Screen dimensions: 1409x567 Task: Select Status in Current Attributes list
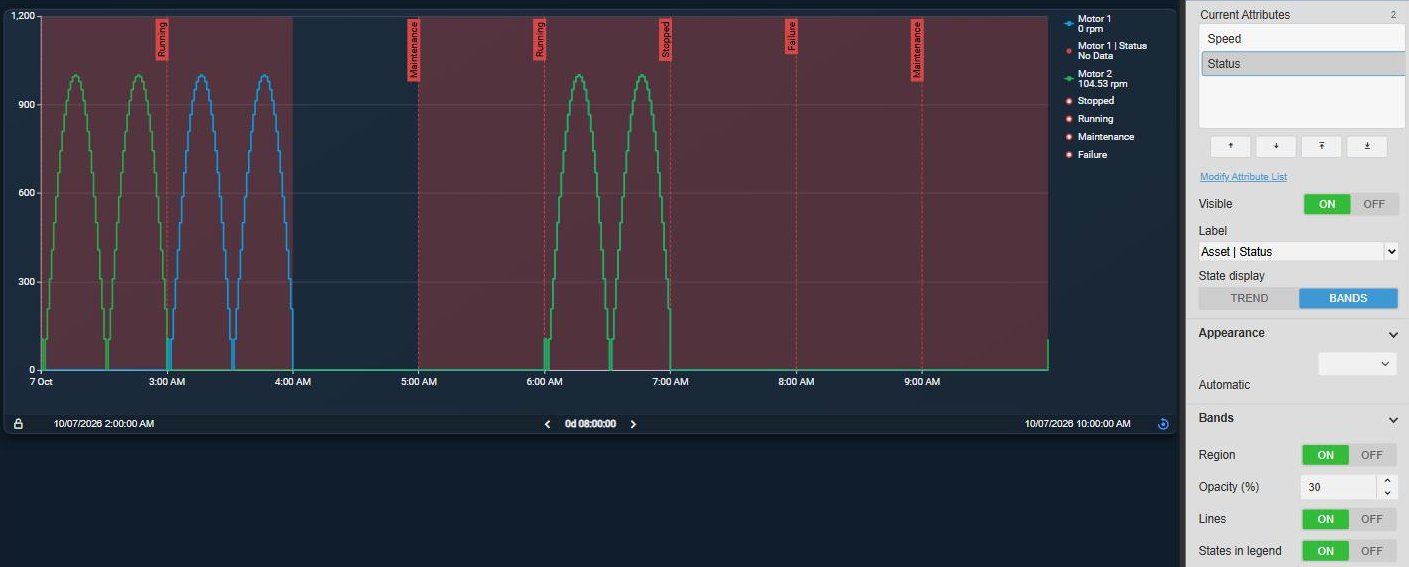(1302, 64)
